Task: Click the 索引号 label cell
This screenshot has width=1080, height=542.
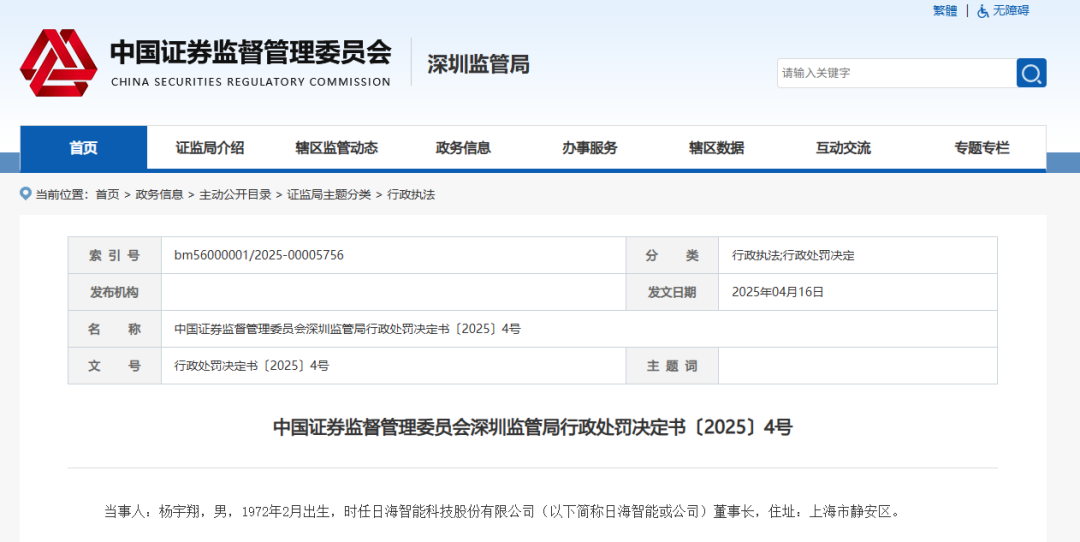Action: coord(114,256)
